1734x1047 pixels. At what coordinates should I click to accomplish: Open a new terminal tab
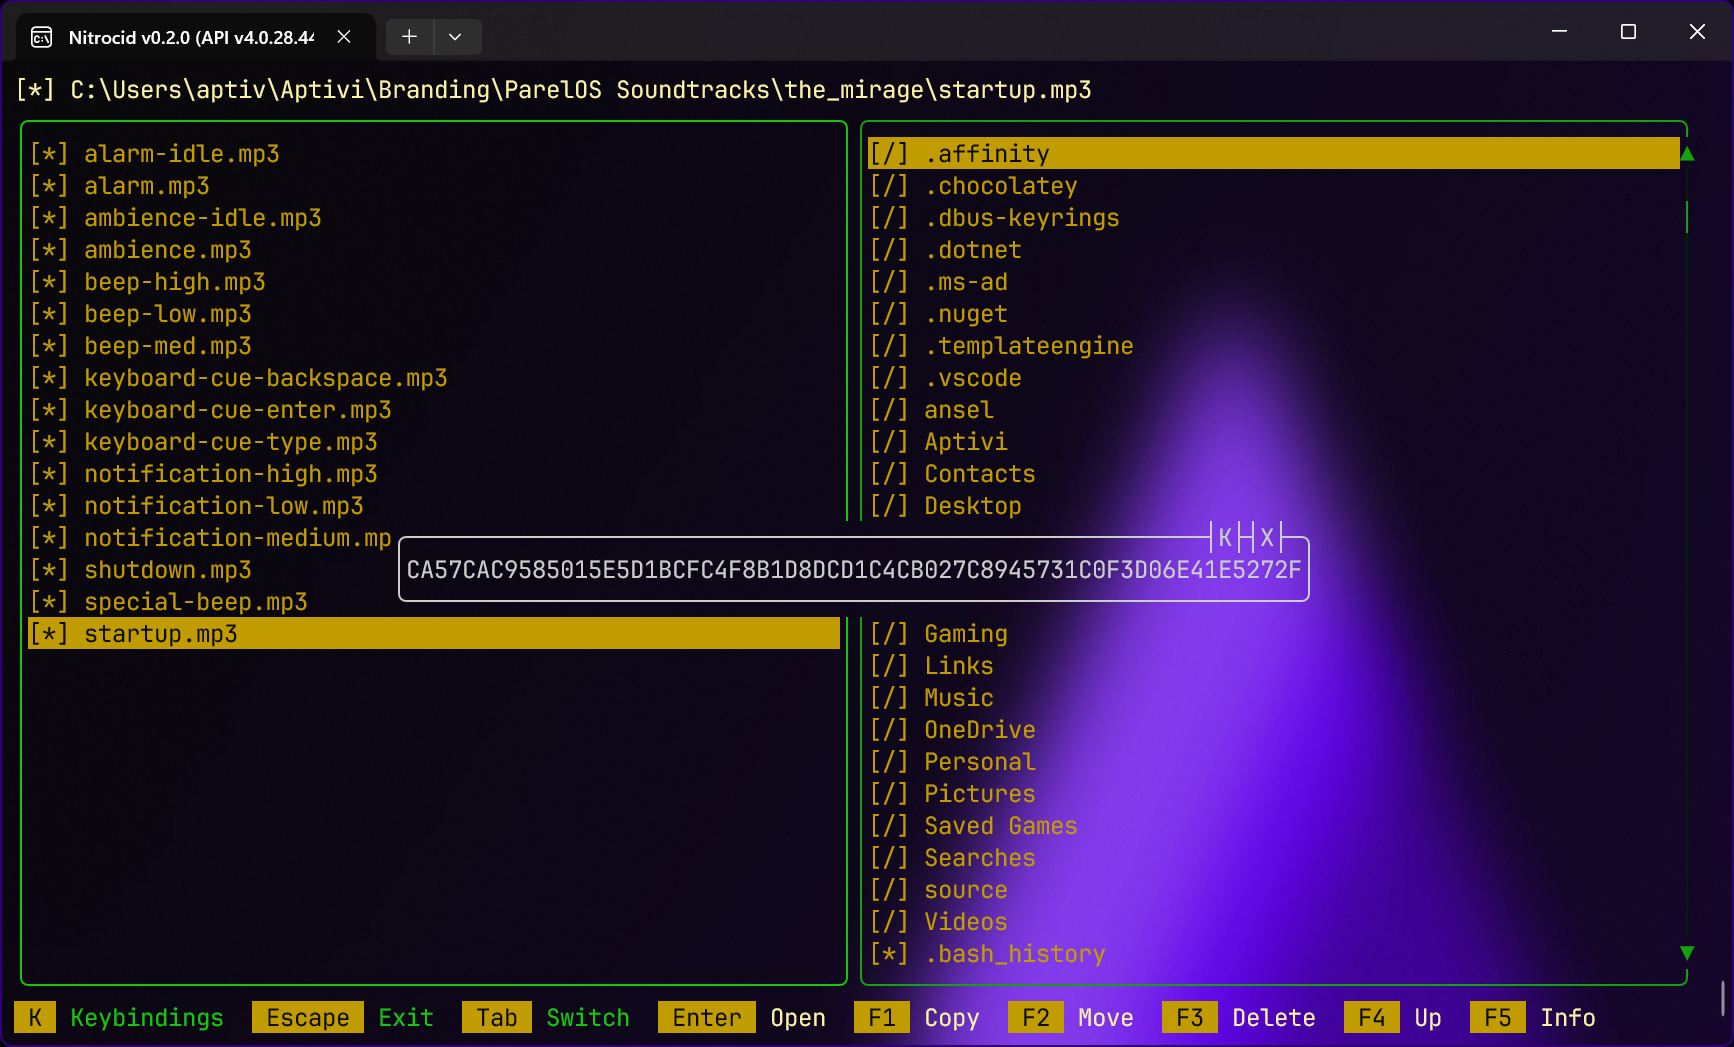pos(409,37)
